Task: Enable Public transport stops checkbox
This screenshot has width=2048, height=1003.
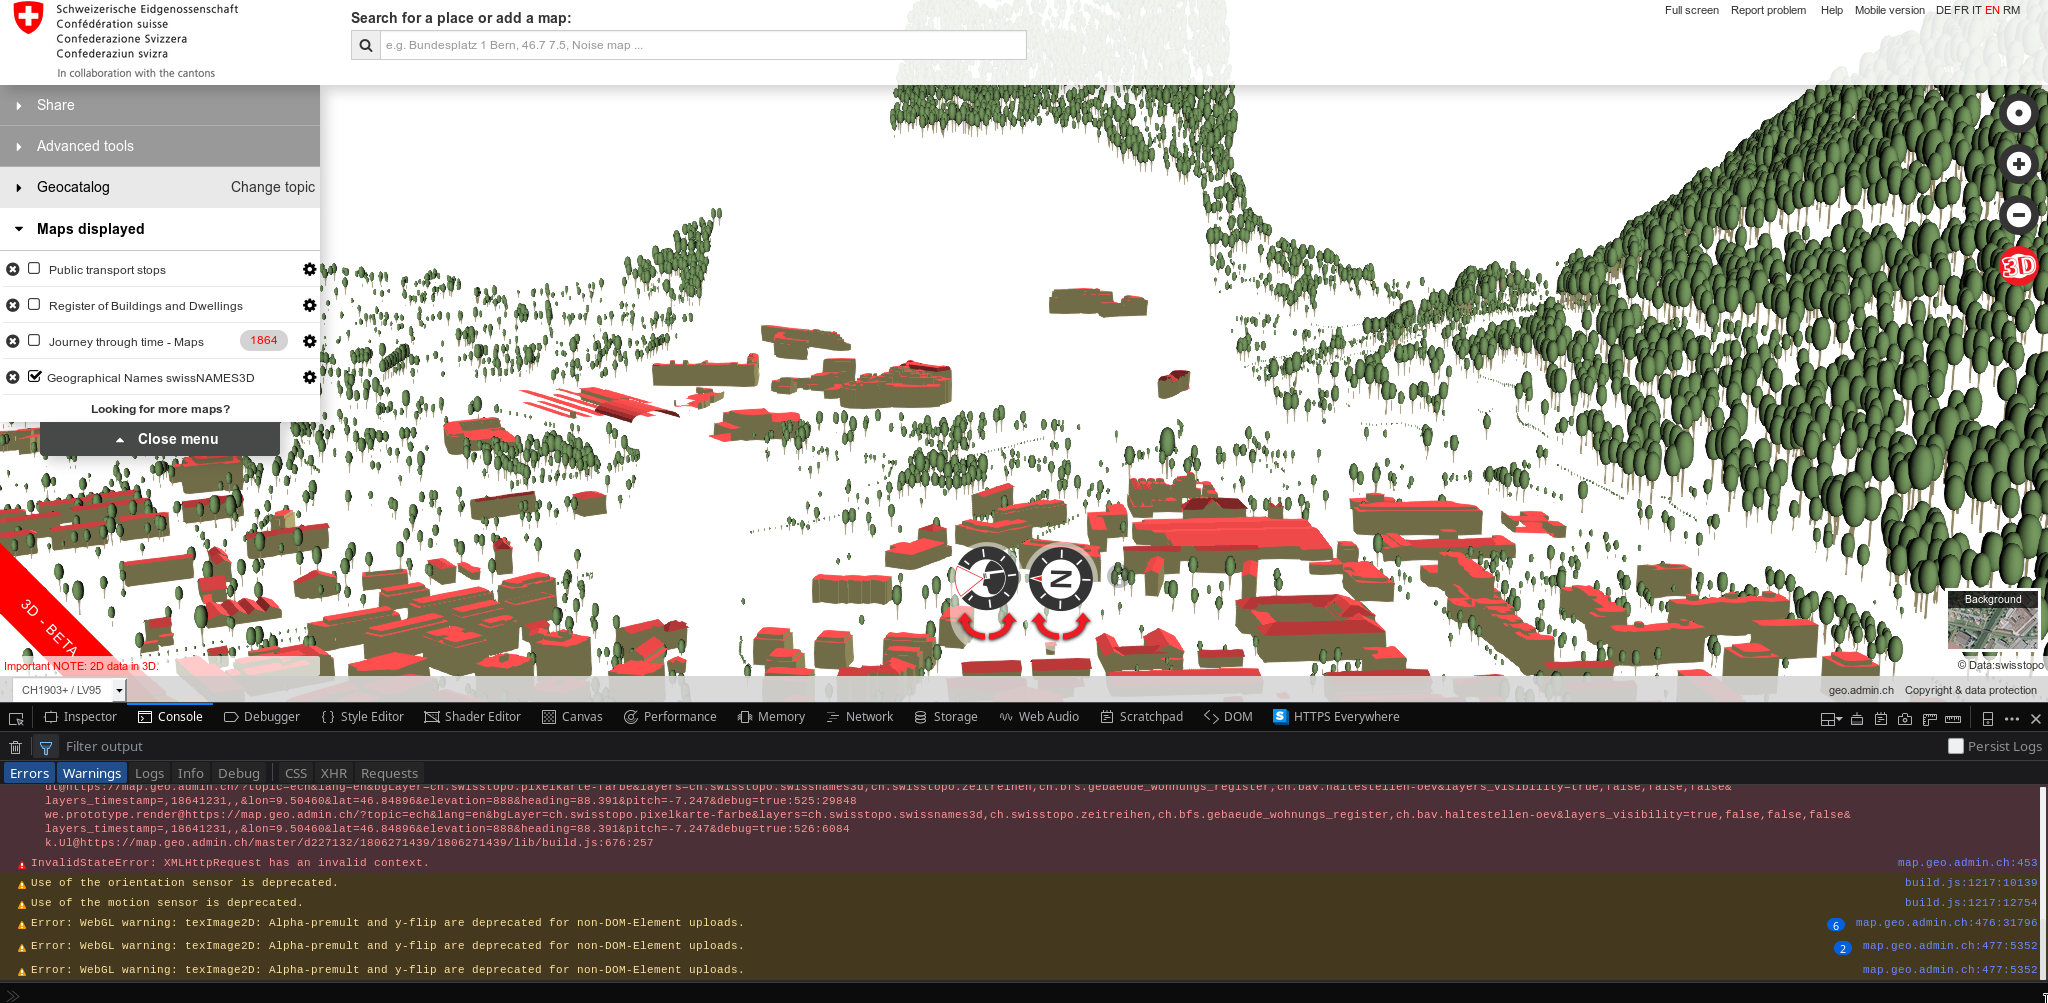Action: (34, 268)
